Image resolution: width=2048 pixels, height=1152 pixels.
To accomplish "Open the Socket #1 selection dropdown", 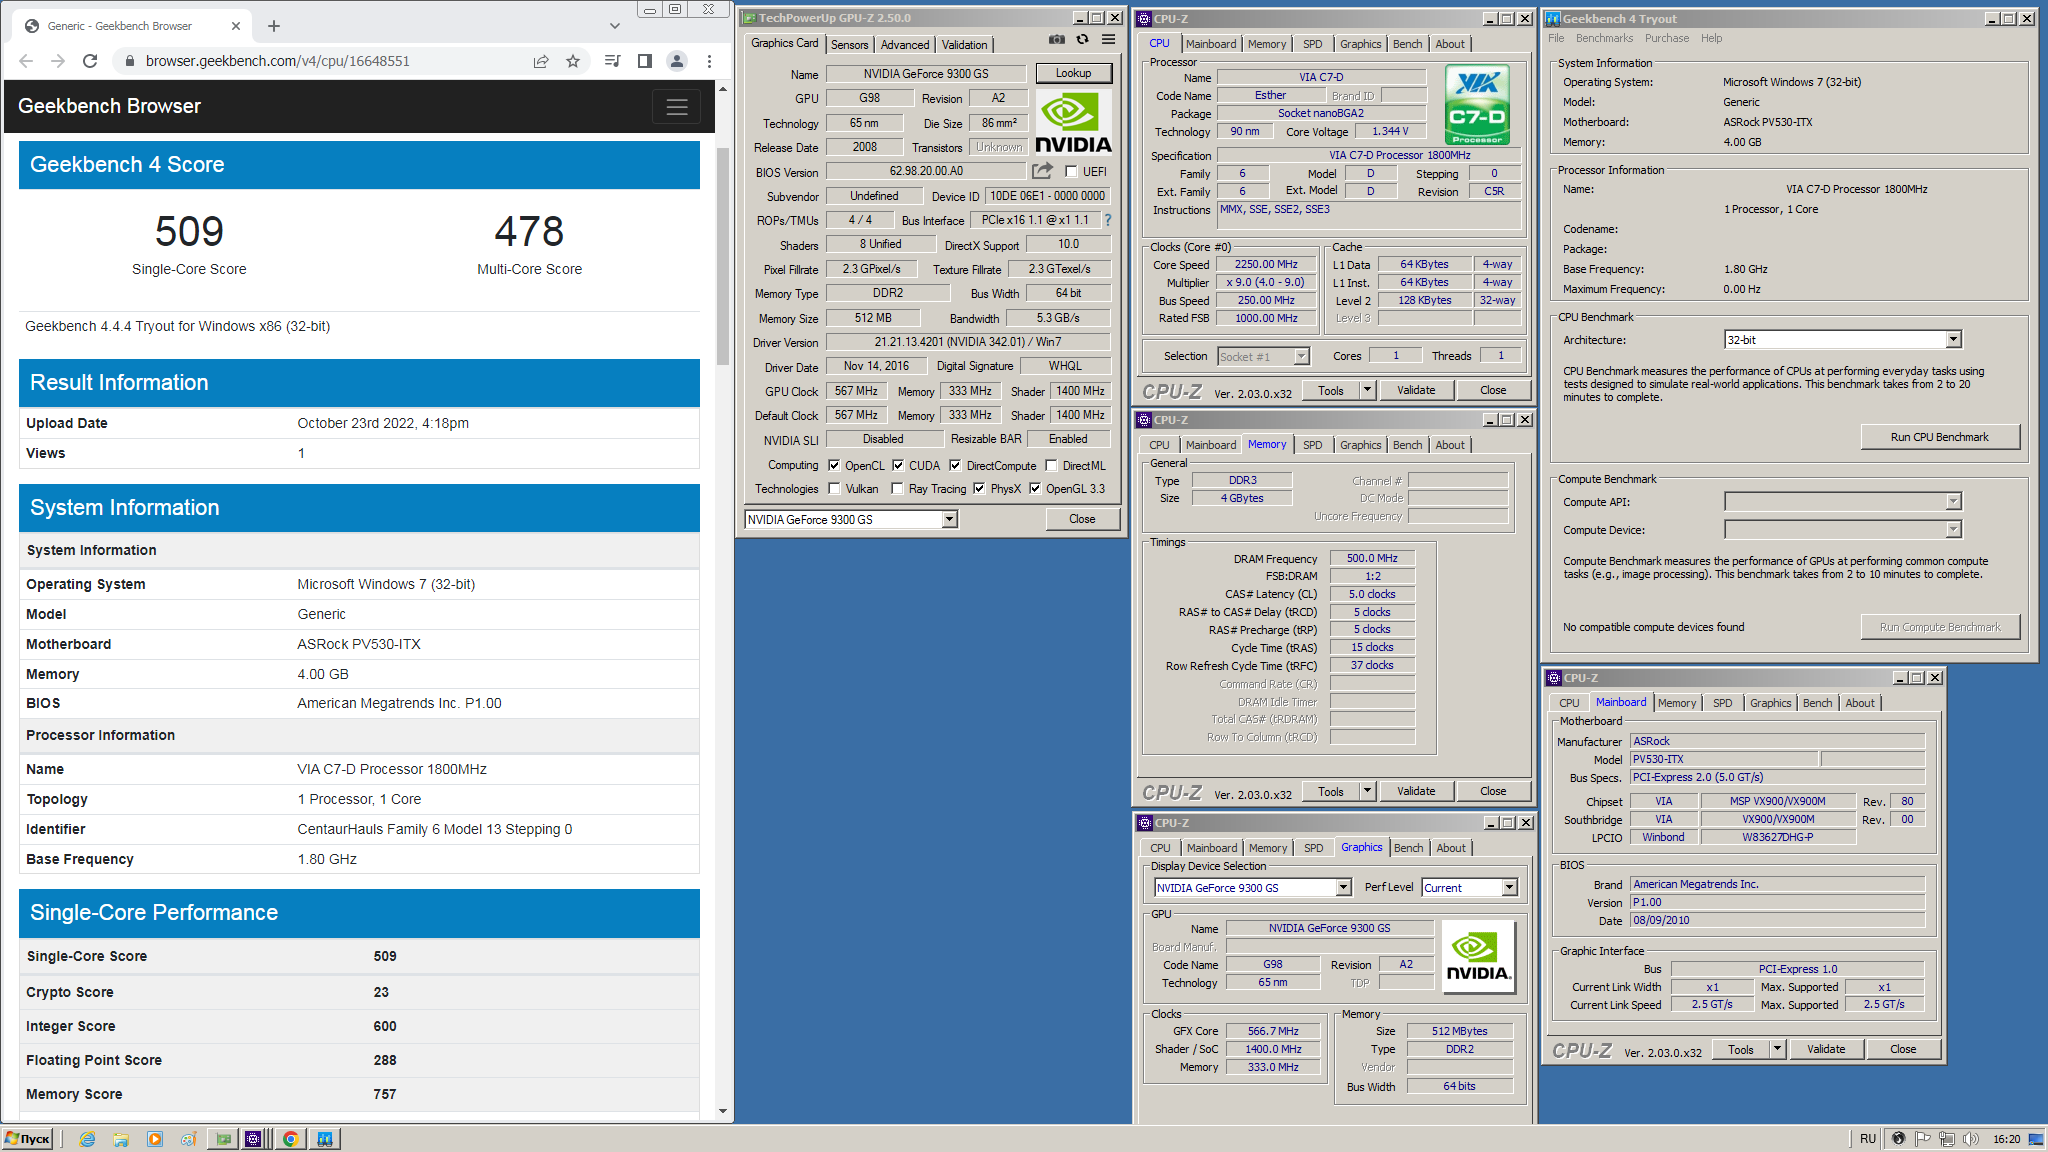I will (1301, 357).
